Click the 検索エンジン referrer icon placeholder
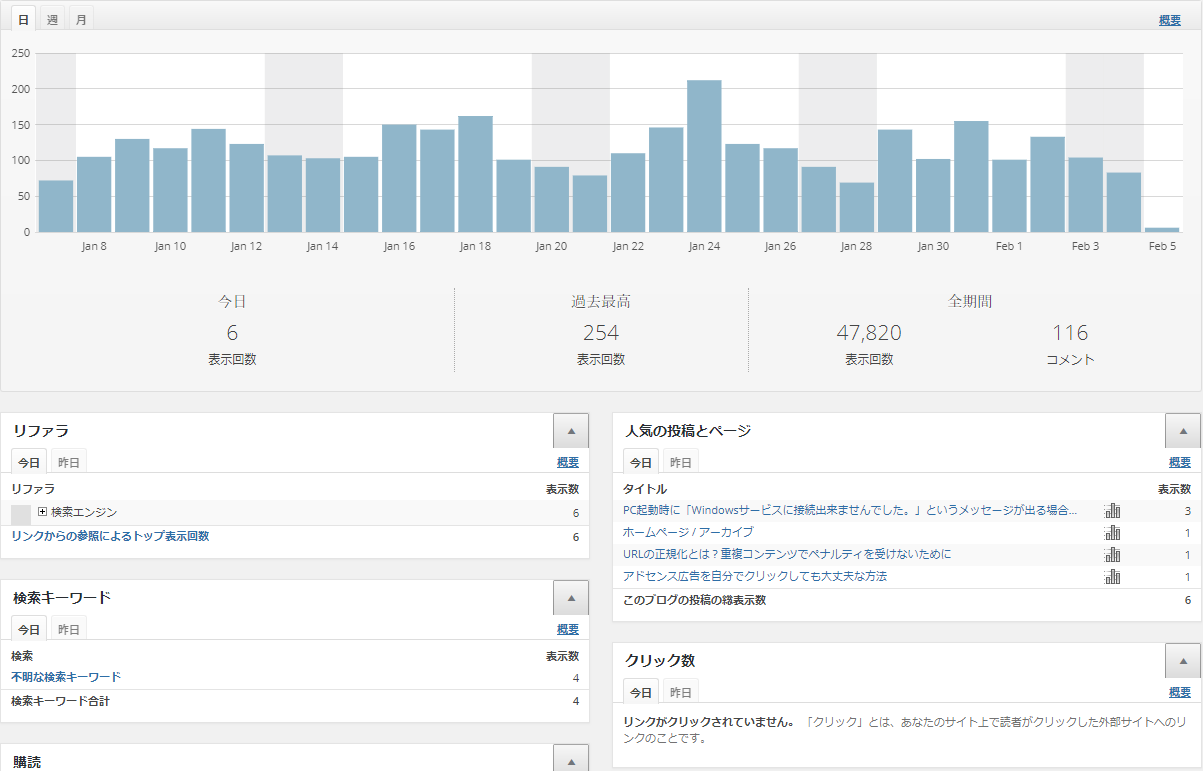Image resolution: width=1203 pixels, height=771 pixels. [x=21, y=514]
